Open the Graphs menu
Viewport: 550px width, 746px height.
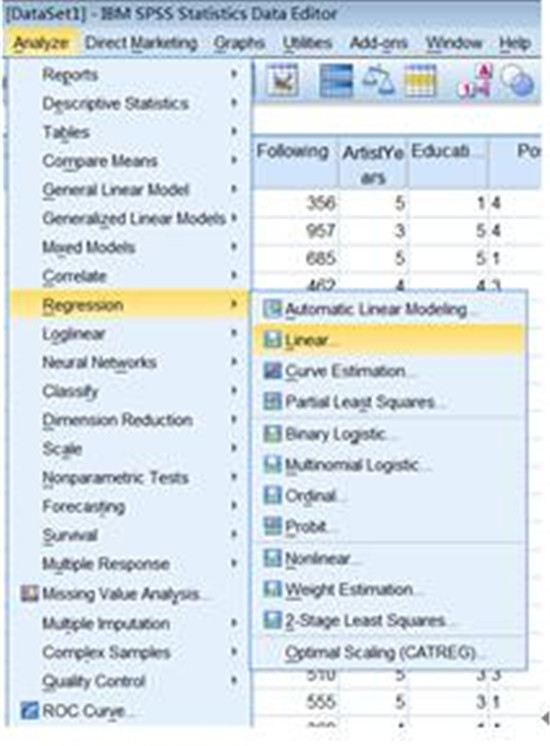[238, 43]
